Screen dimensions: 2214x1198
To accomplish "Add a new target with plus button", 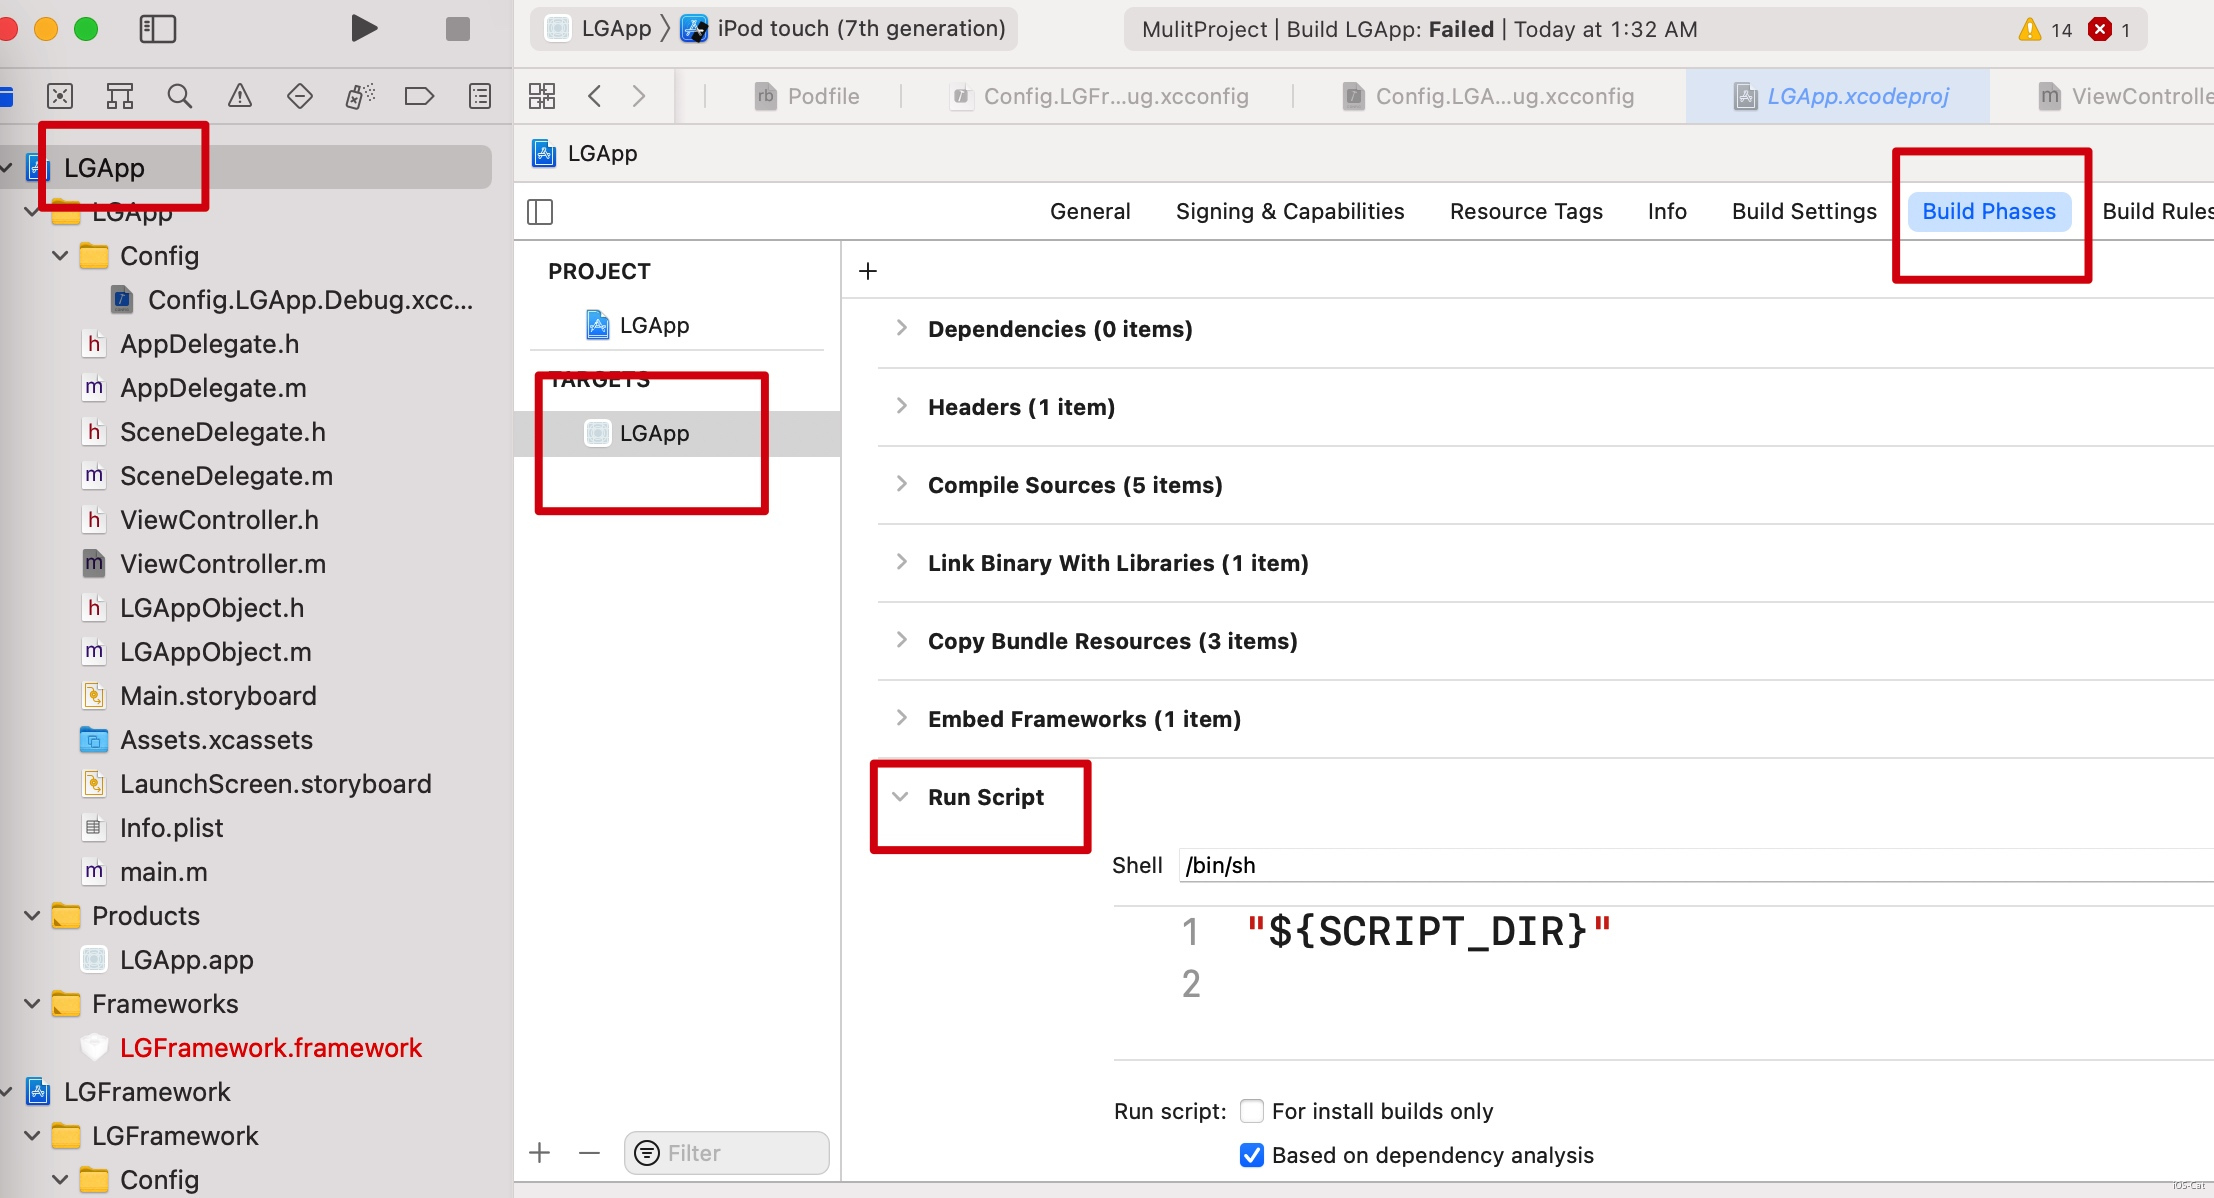I will (540, 1153).
